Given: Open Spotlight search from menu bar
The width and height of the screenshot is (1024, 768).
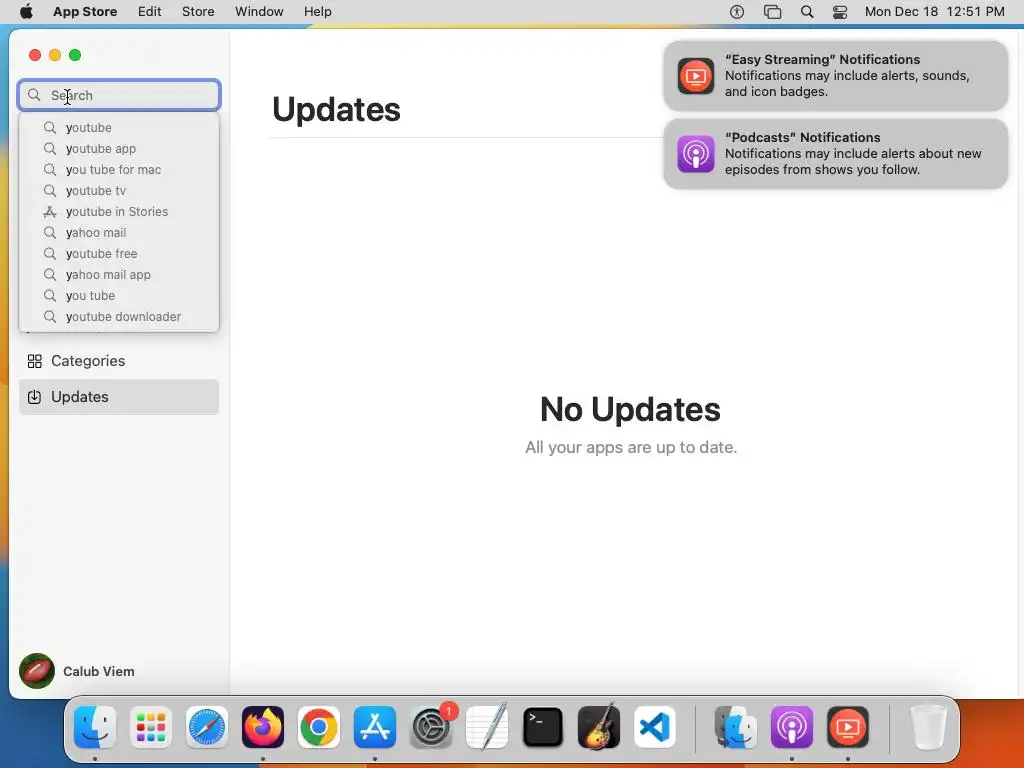Looking at the screenshot, I should pos(807,12).
